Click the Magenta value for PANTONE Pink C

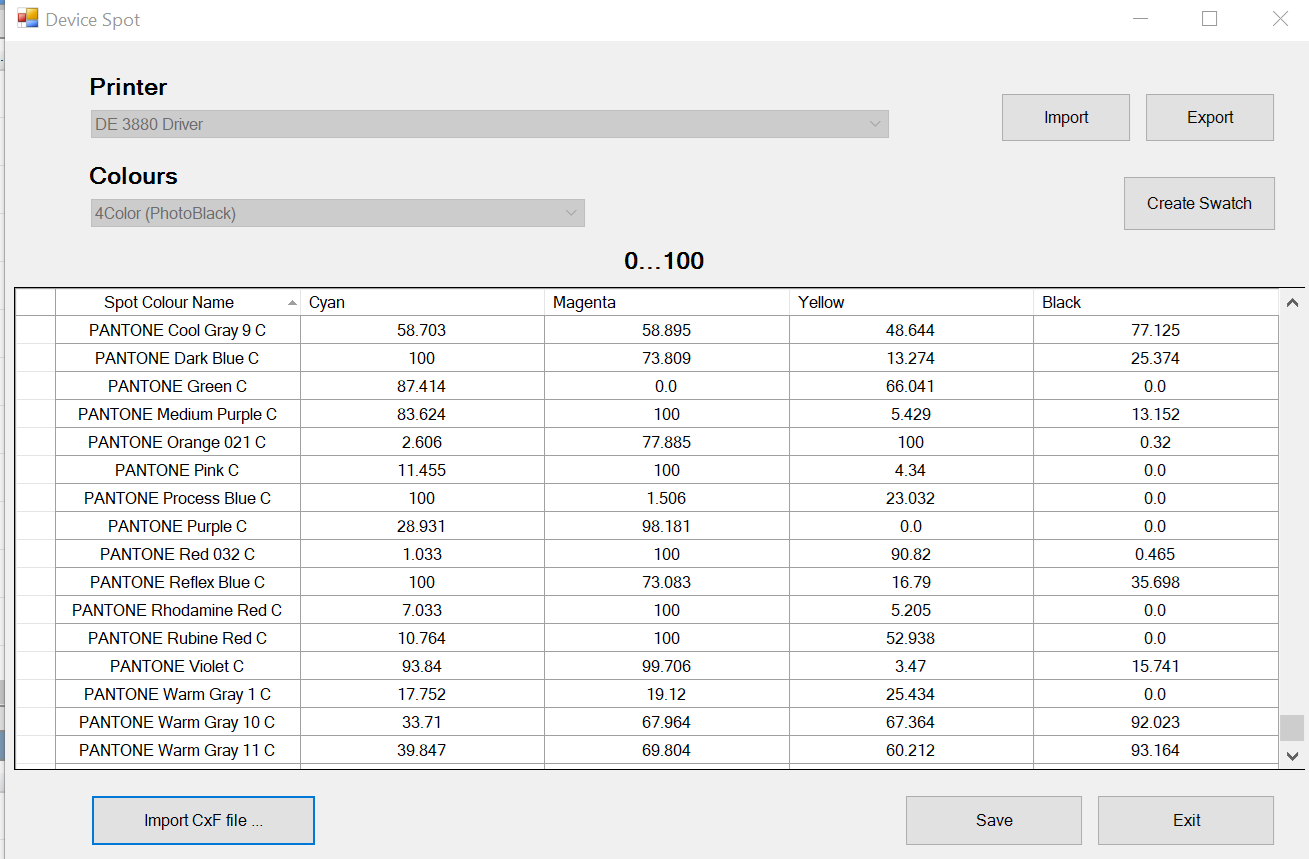(665, 469)
